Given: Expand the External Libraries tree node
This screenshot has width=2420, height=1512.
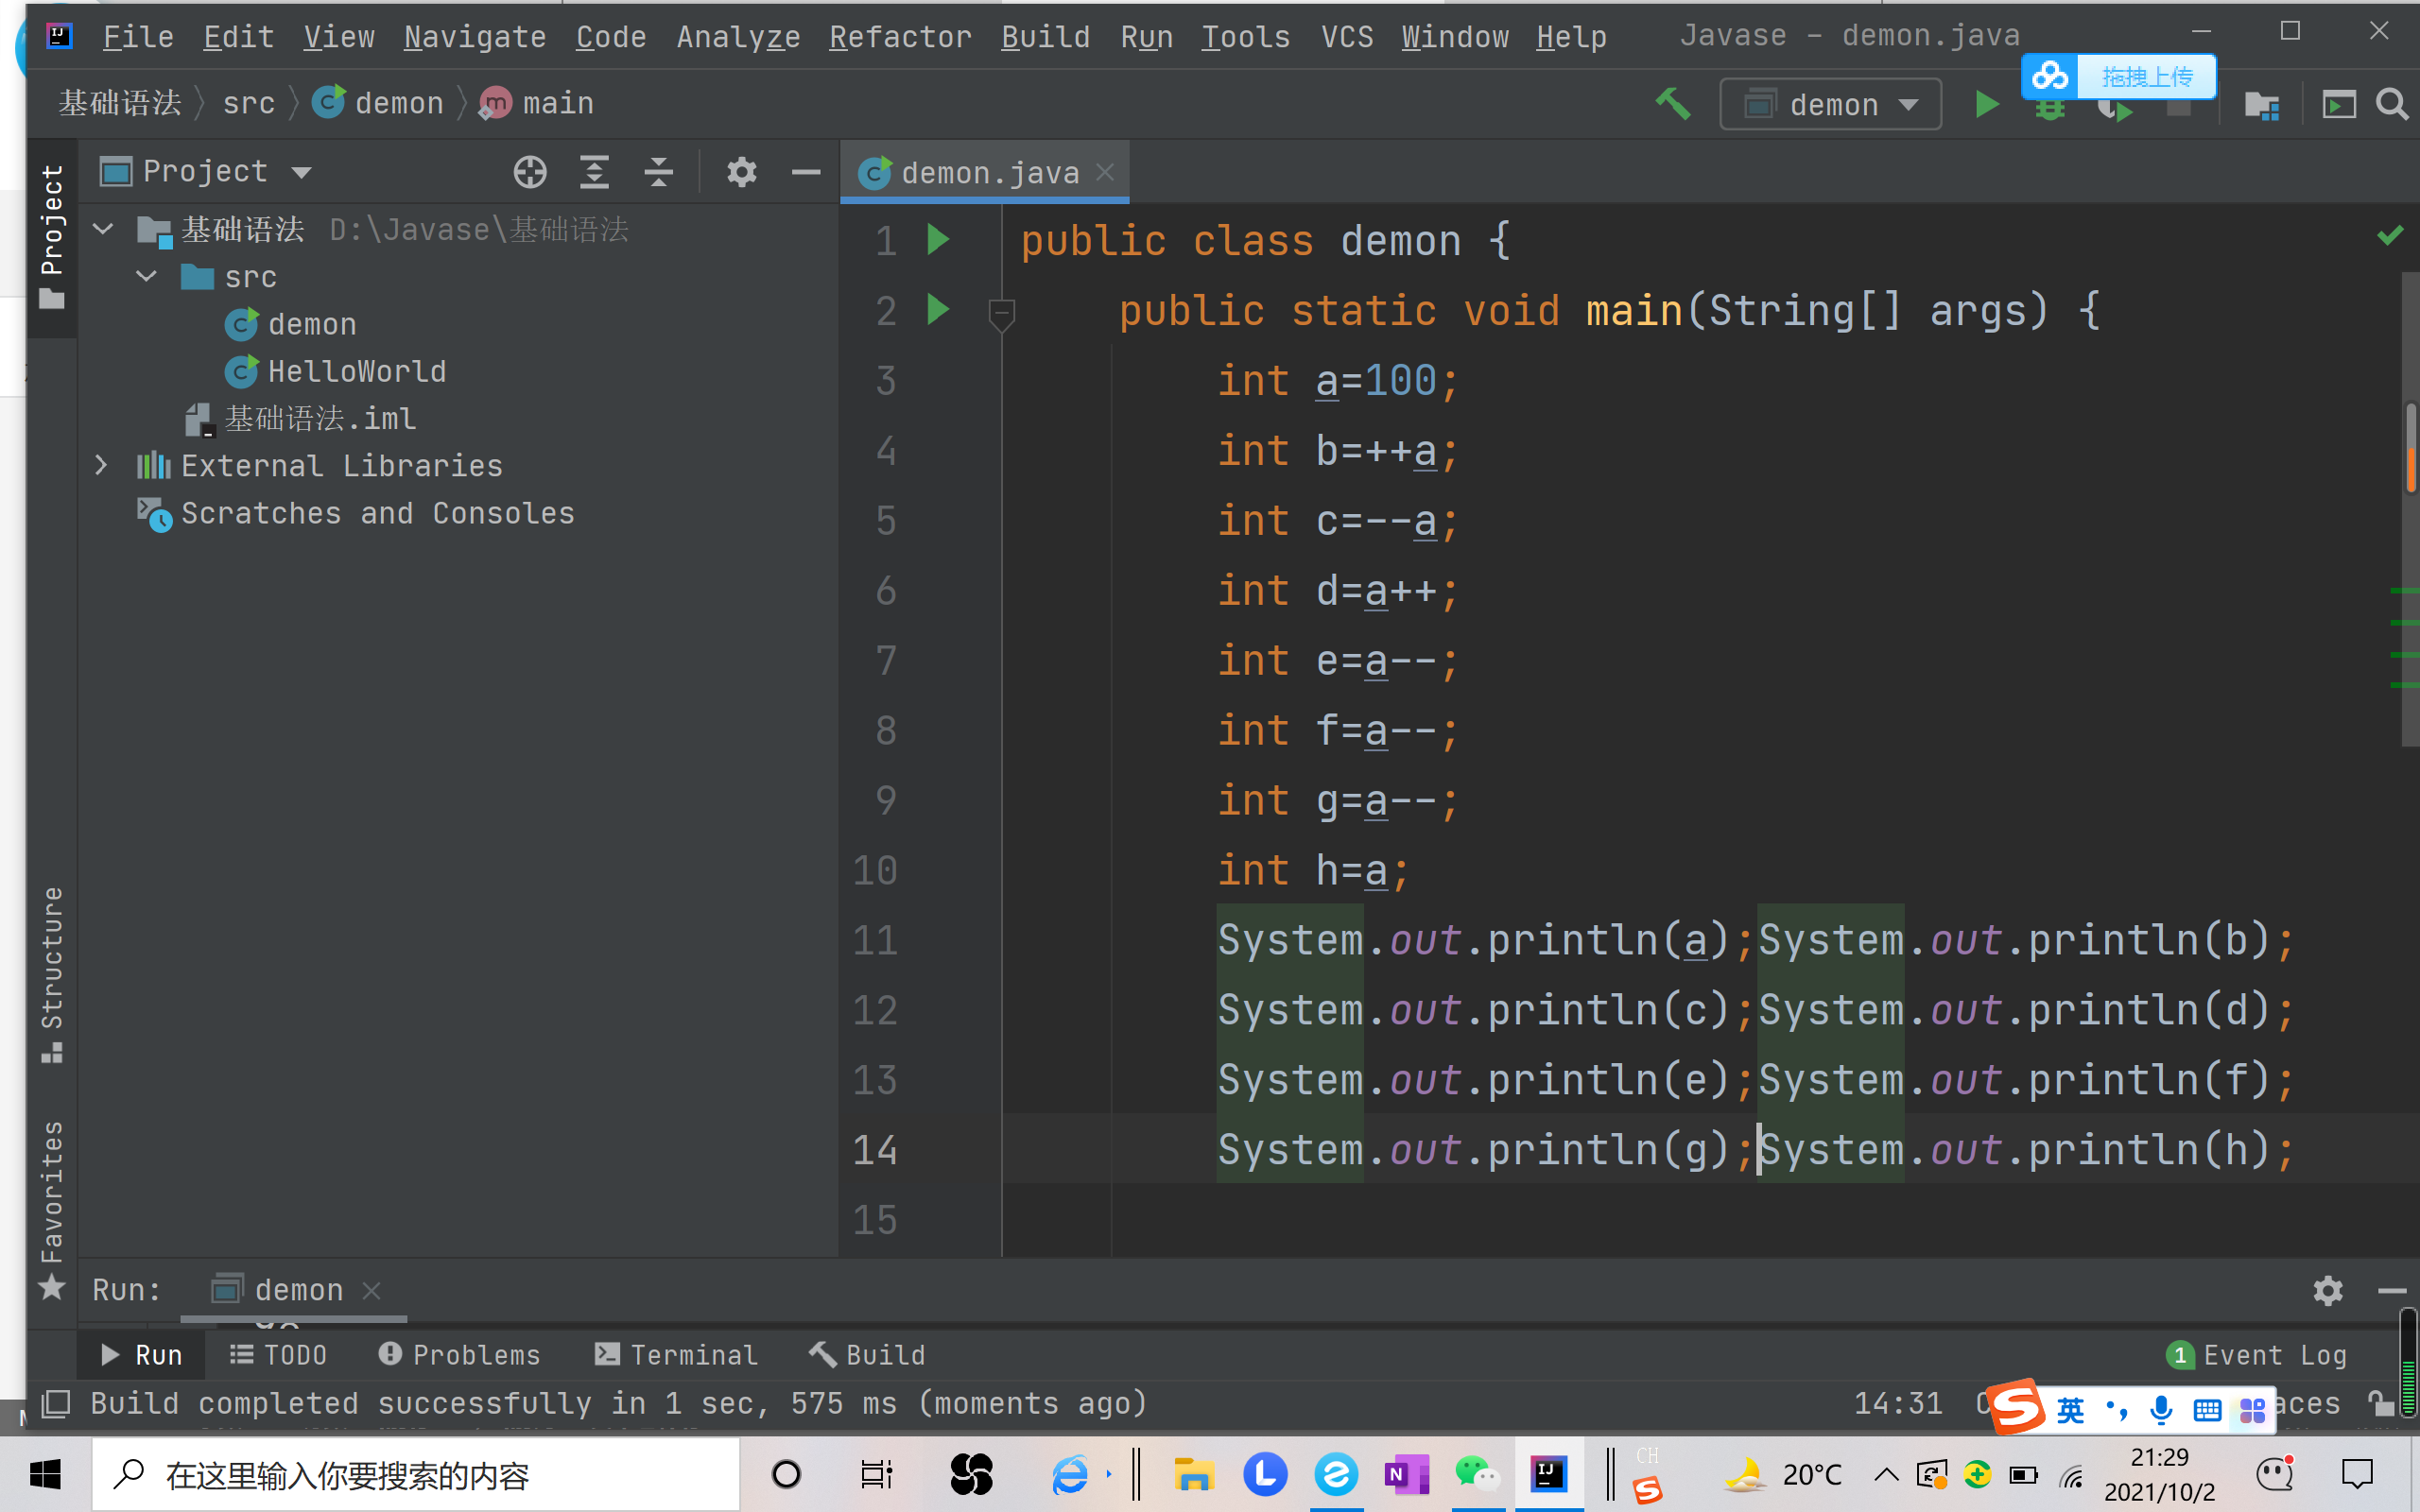Looking at the screenshot, I should click(101, 465).
